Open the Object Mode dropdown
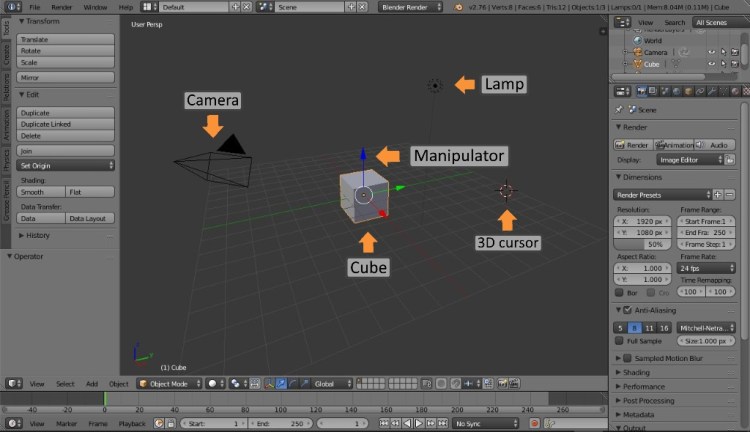750x432 pixels. [169, 383]
